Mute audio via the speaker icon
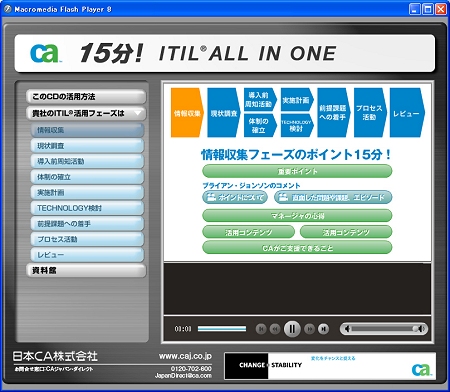 [347, 329]
